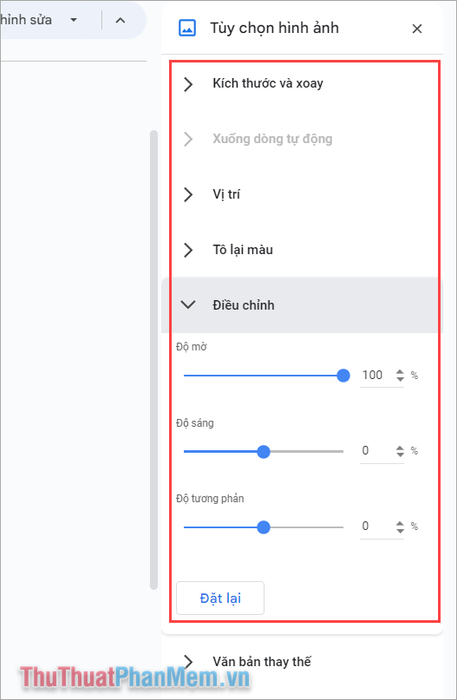Hide the menus with the up-caret icon
The image size is (457, 700).
[x=120, y=20]
